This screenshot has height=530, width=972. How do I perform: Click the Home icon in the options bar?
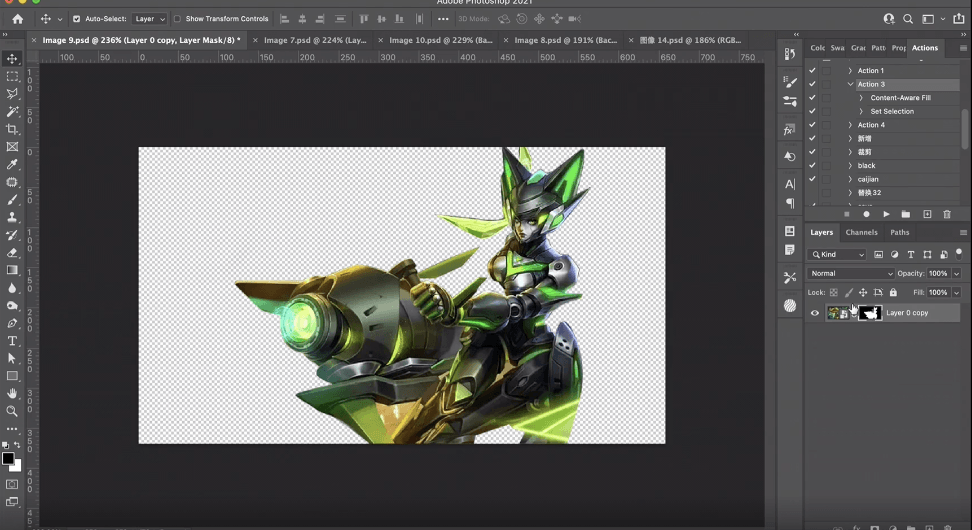(17, 19)
